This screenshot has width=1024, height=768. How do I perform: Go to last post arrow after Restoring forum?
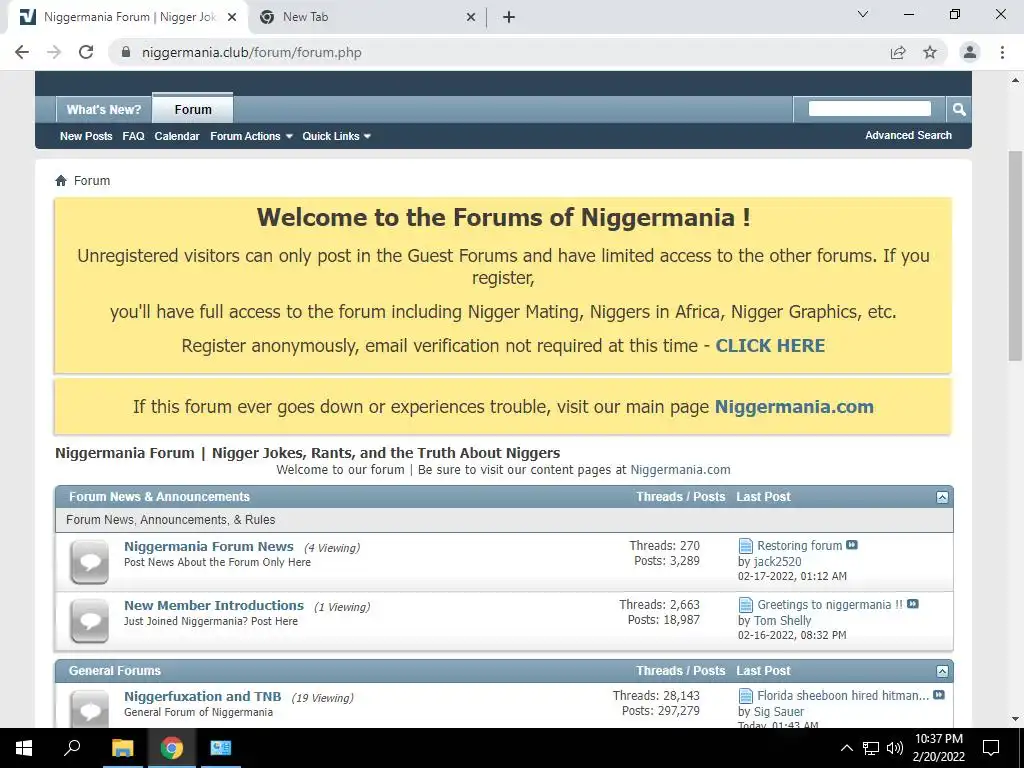pos(852,545)
